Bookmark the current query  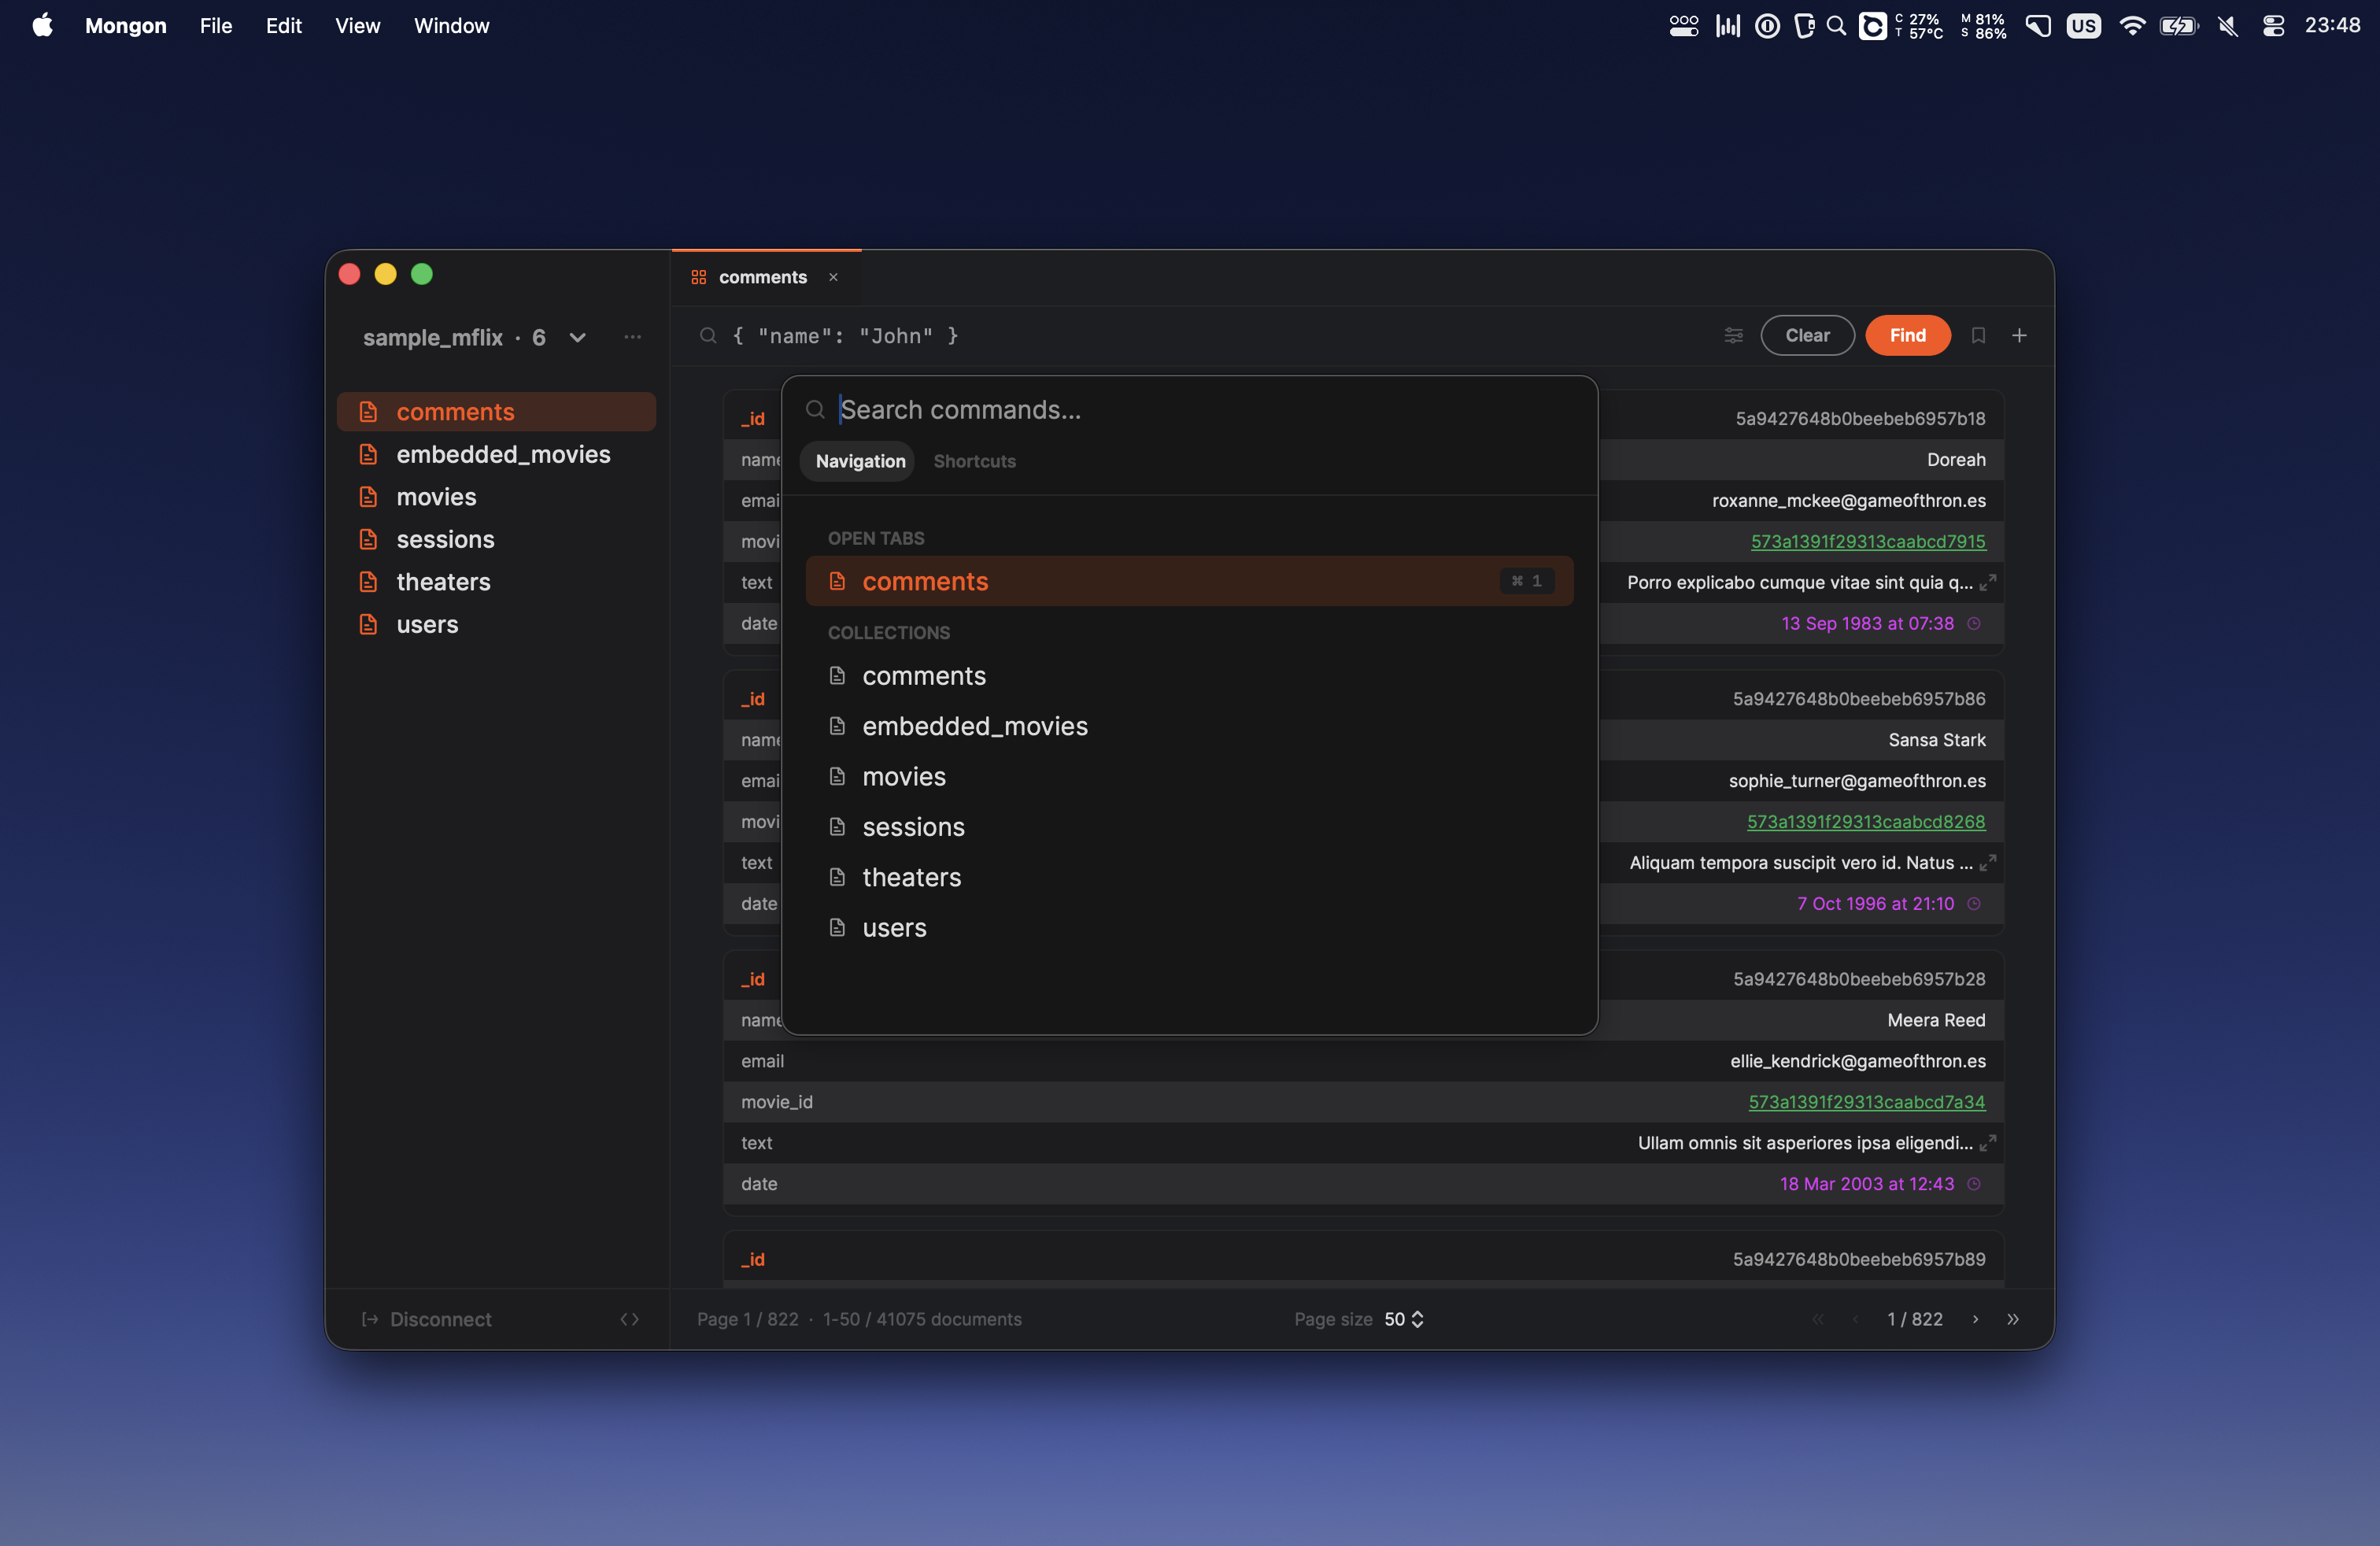tap(1978, 336)
